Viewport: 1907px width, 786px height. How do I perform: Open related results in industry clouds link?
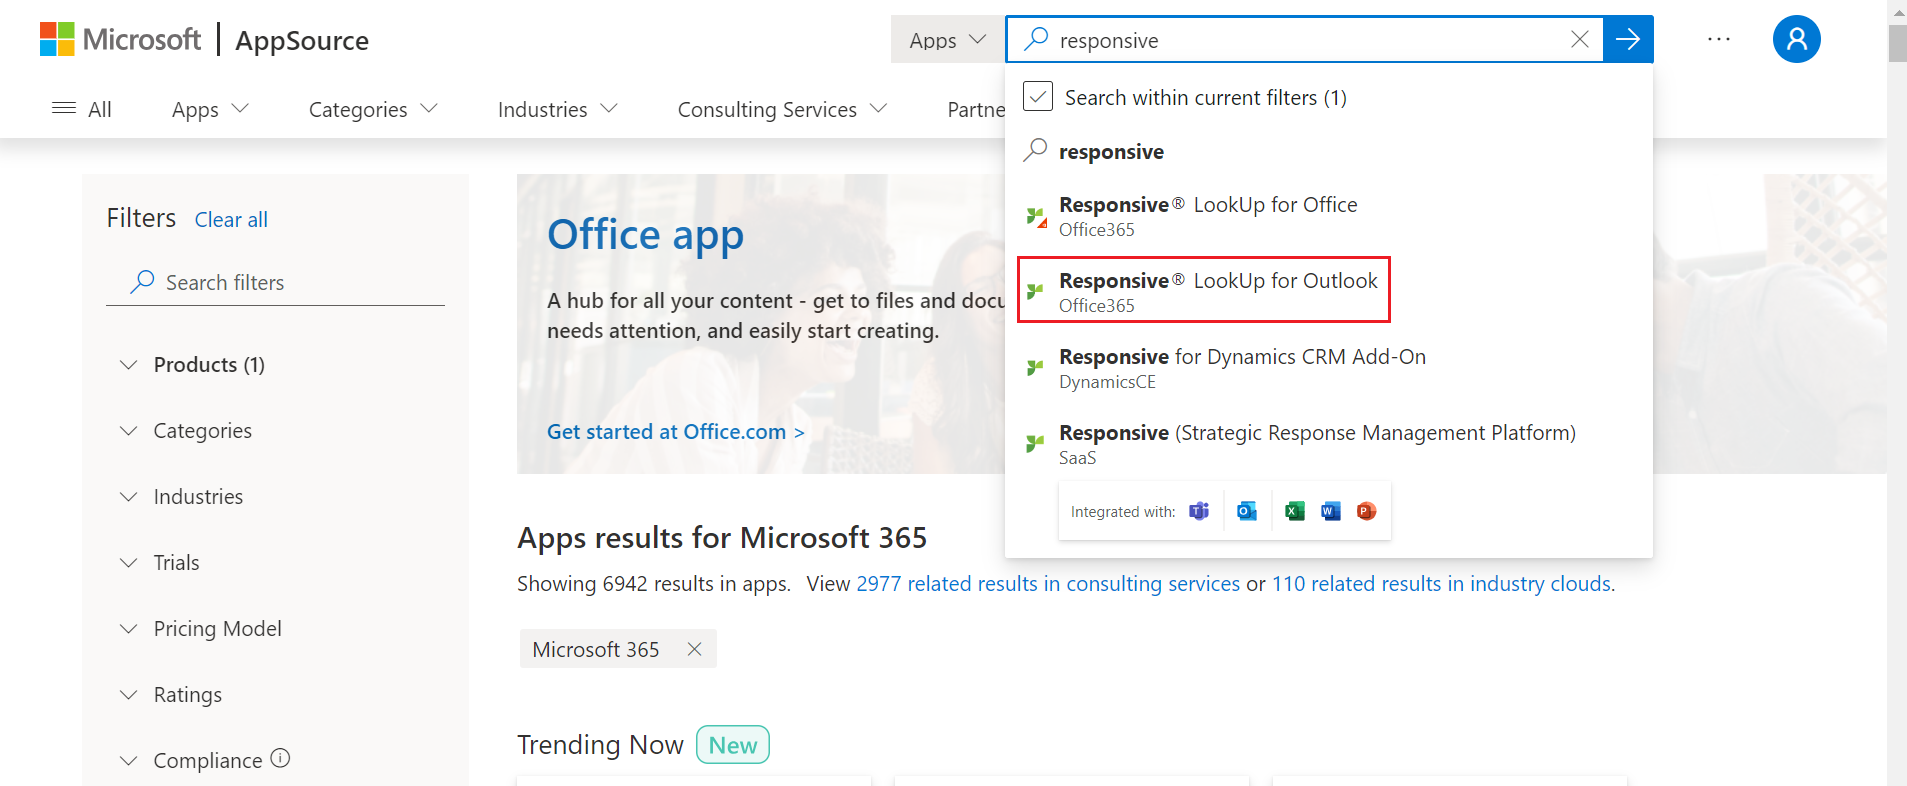click(1442, 584)
